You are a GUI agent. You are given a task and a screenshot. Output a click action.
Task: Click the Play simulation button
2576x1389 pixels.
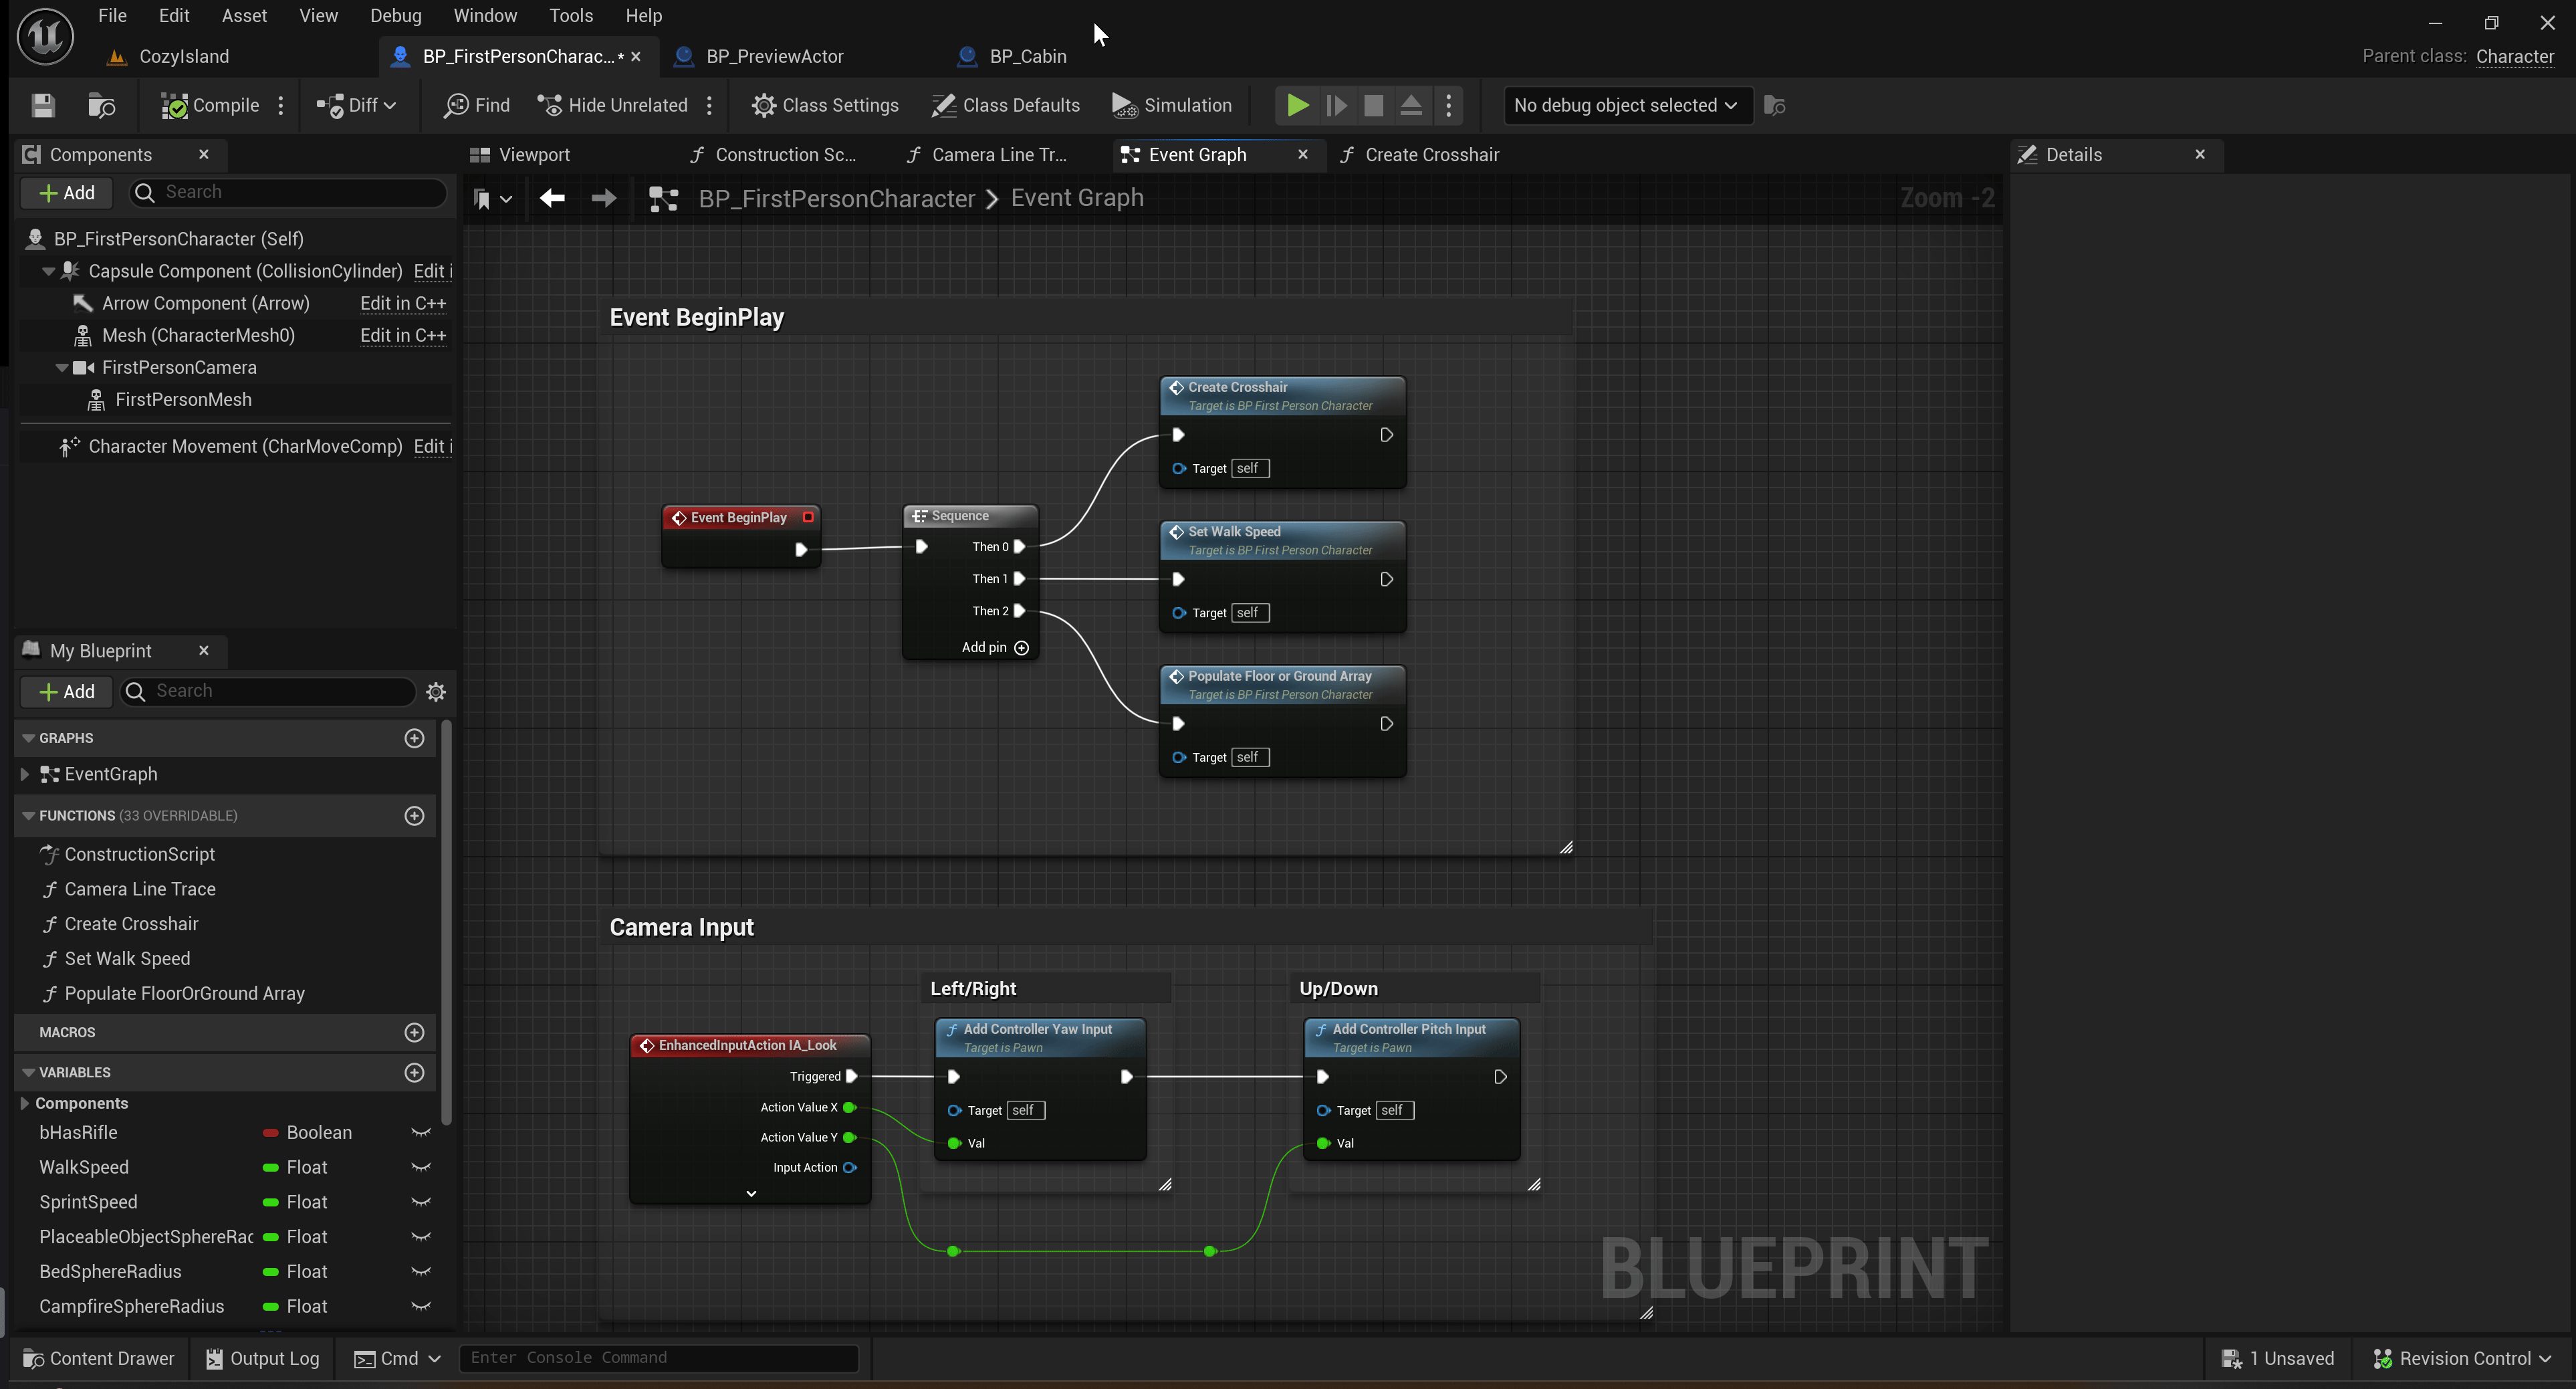click(x=1297, y=105)
